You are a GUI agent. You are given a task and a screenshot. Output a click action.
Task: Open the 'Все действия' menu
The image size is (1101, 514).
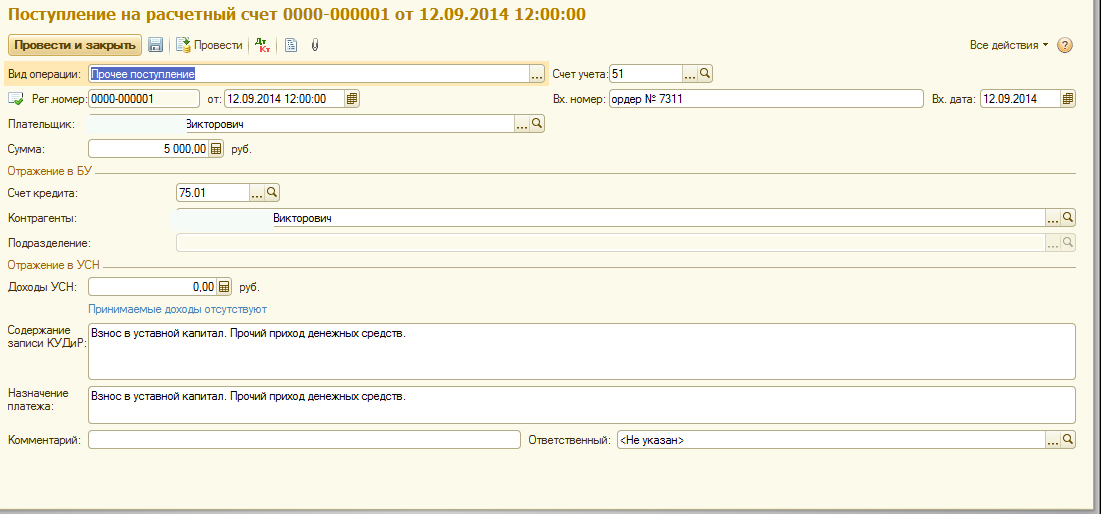tap(1008, 45)
